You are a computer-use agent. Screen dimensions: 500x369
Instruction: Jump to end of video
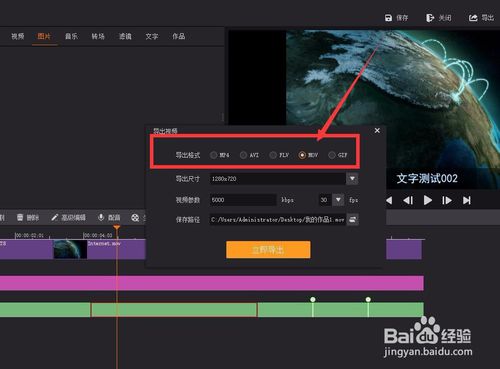click(x=467, y=200)
